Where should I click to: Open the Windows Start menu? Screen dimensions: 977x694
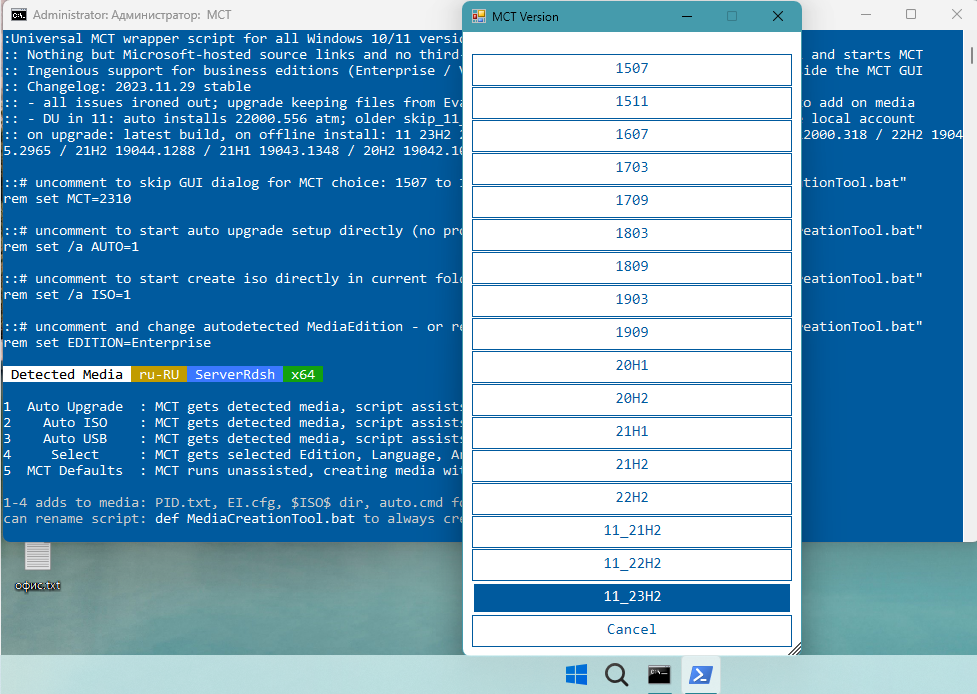[576, 675]
